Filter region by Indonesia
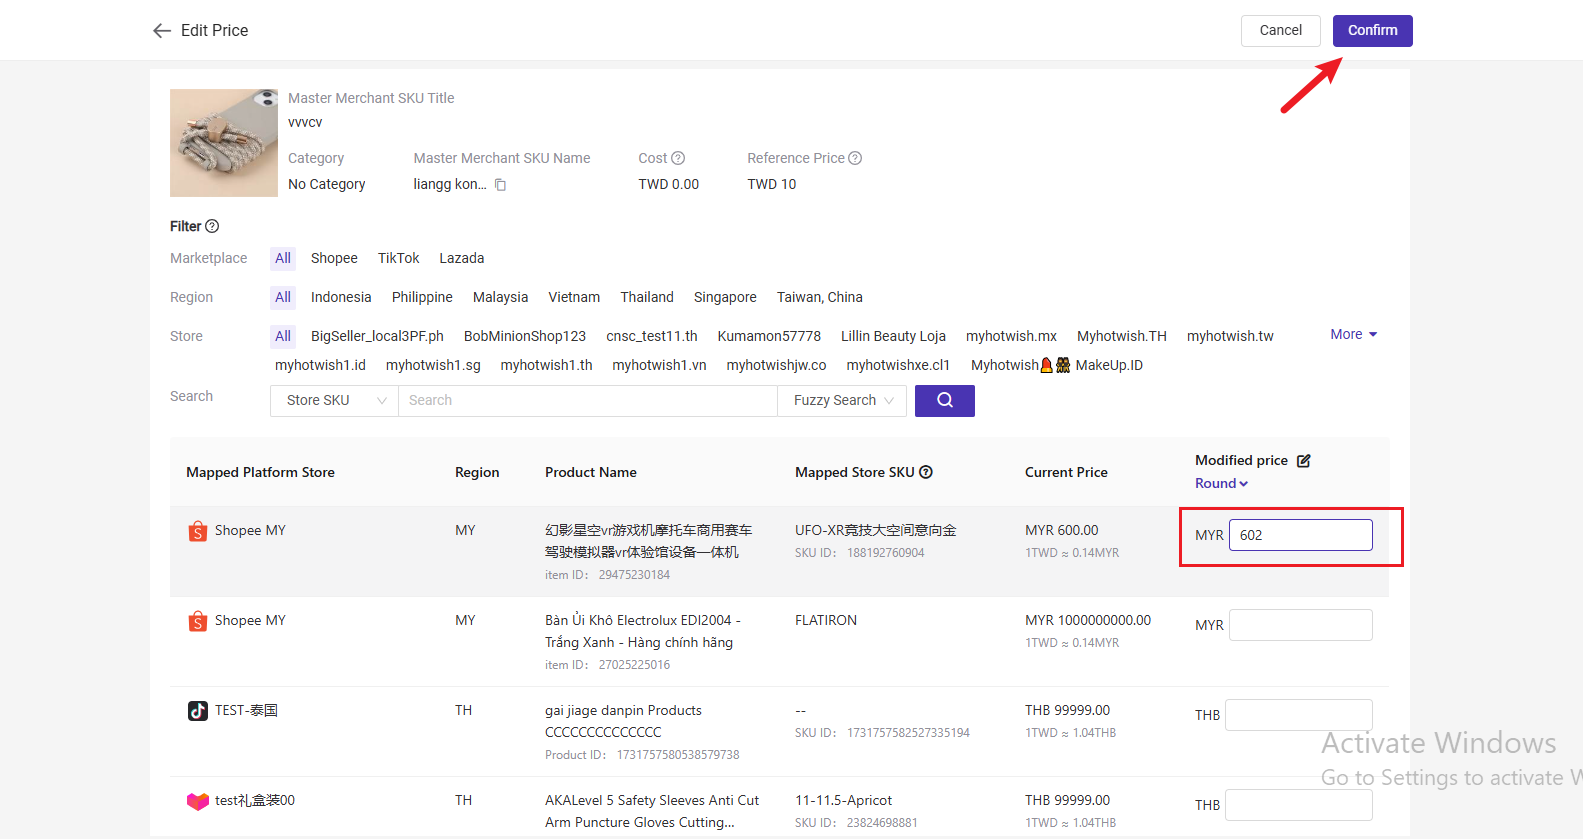The image size is (1583, 839). (341, 297)
